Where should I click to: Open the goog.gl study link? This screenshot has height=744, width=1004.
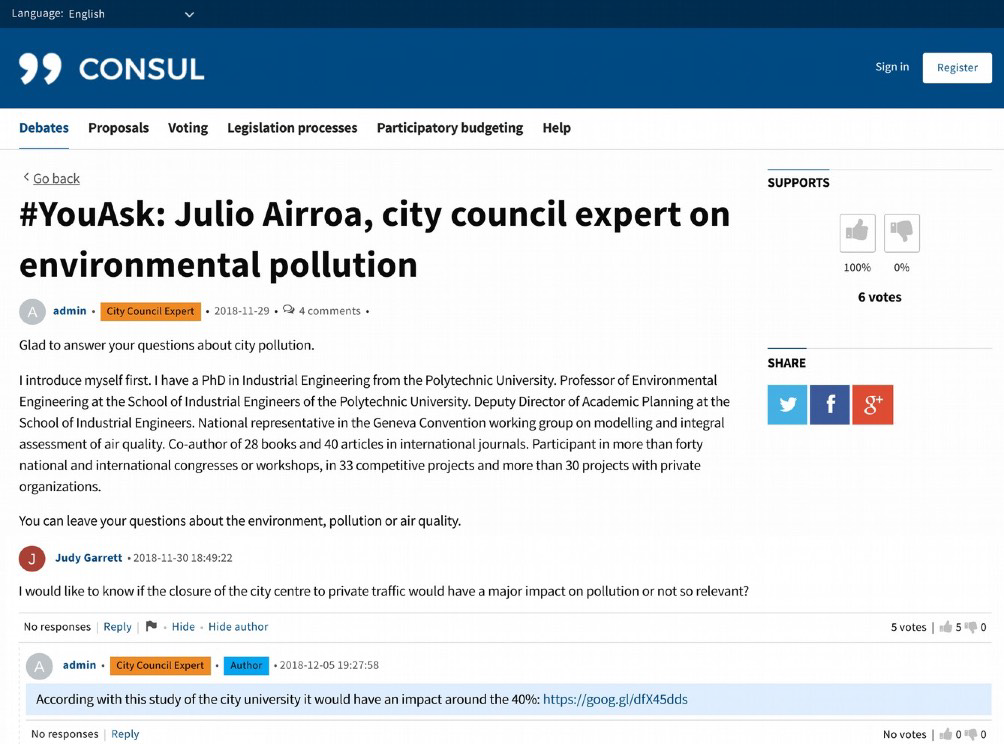tap(615, 699)
